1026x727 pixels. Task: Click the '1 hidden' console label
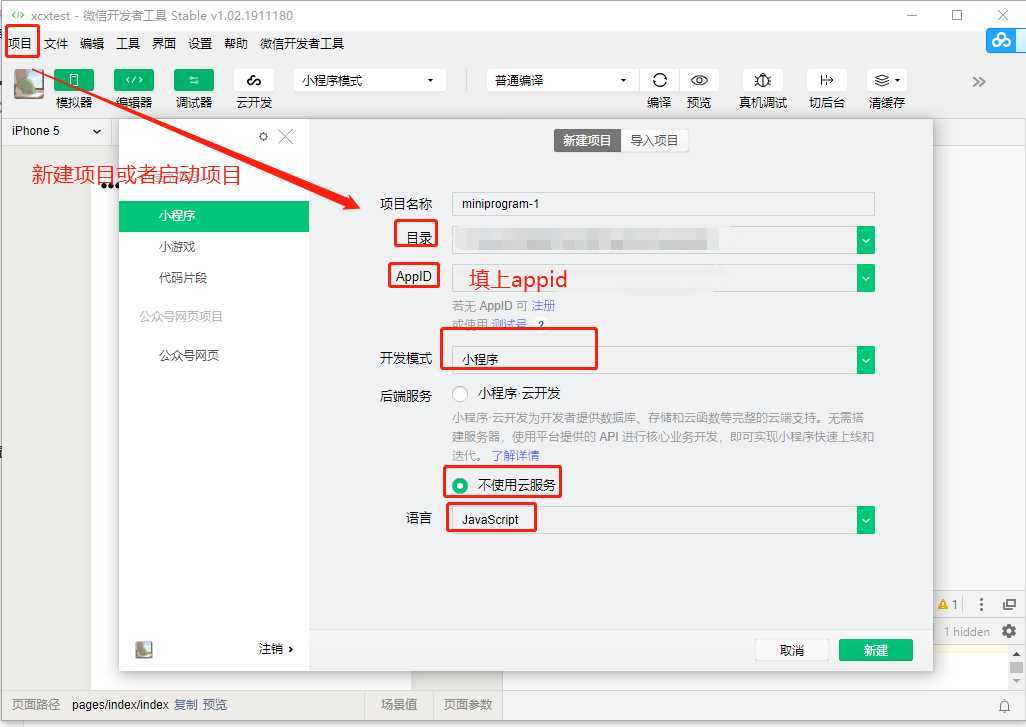966,631
